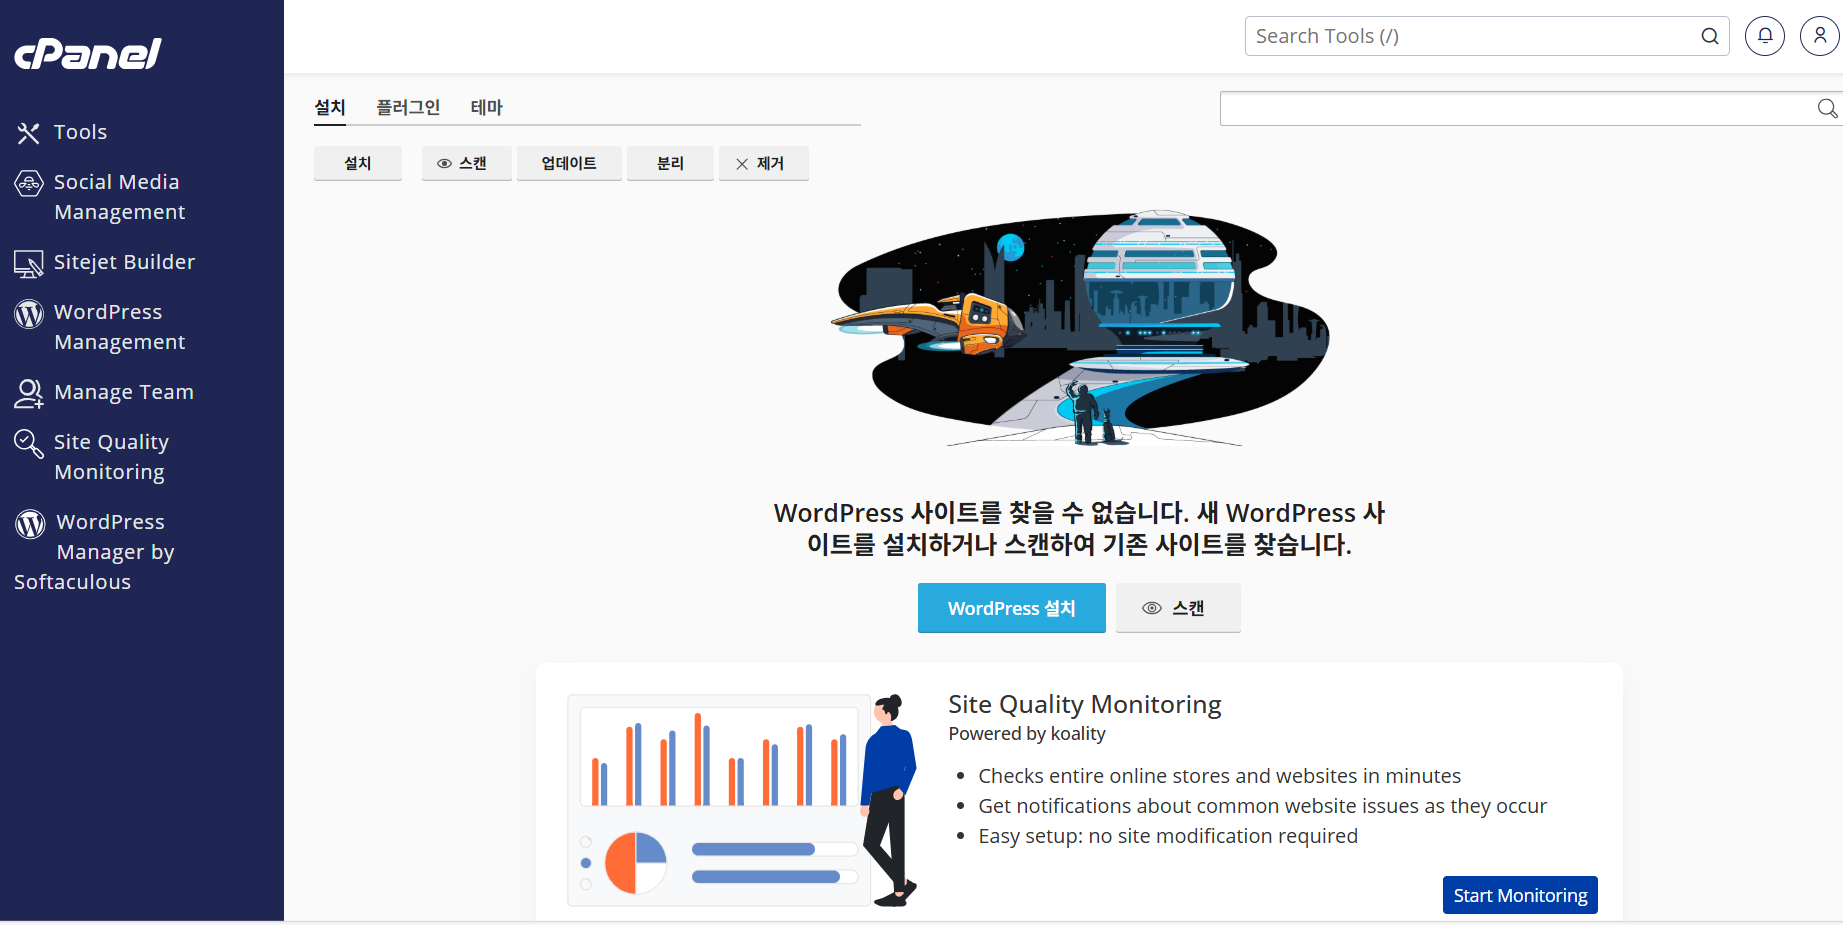Viewport: 1843px width, 925px height.
Task: Click the Site Quality Monitoring chart illustration
Action: click(742, 800)
